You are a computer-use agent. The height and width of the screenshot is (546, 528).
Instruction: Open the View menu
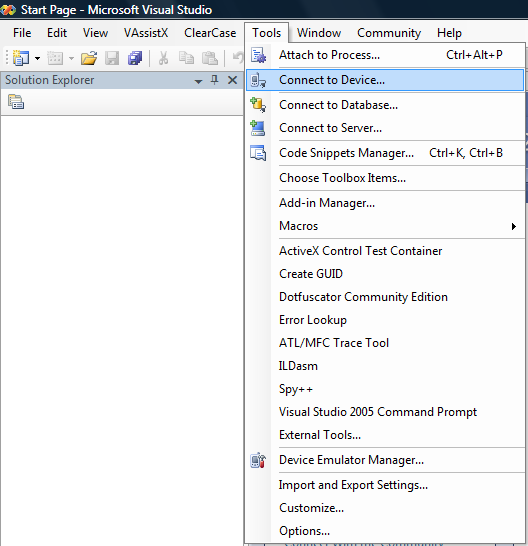pos(95,33)
